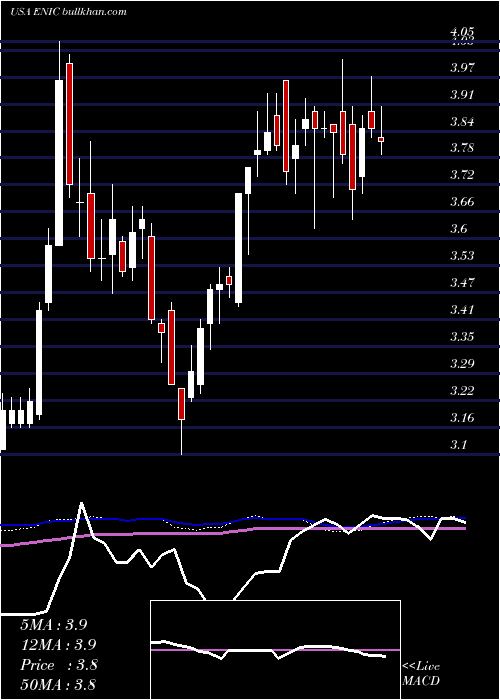Click the 3.35 price axis label
This screenshot has height=700, width=500.
[x=463, y=337]
